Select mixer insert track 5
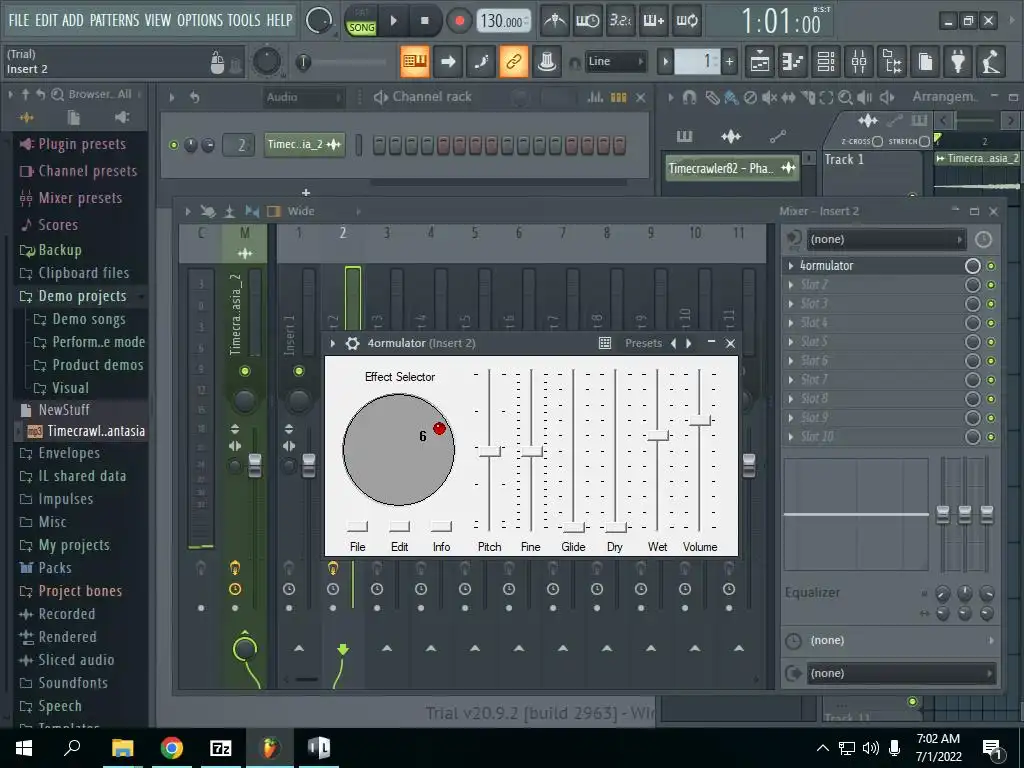Image resolution: width=1024 pixels, height=768 pixels. [x=475, y=233]
